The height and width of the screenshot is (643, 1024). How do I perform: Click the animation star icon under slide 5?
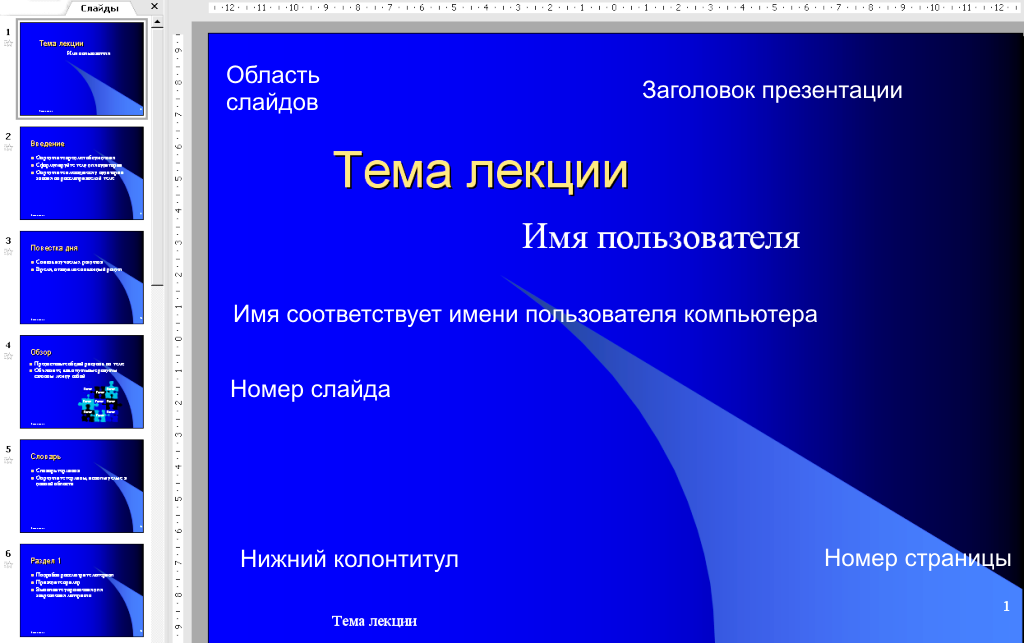(8, 461)
